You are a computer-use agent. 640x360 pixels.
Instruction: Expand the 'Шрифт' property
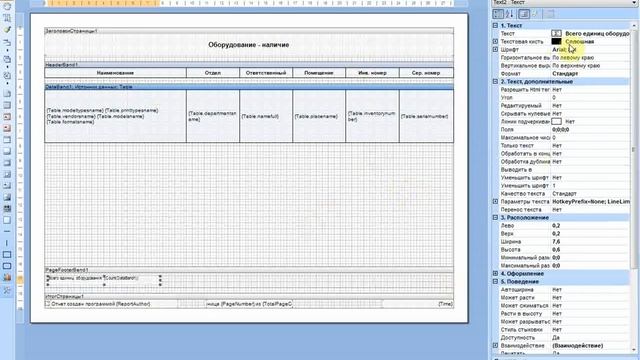coord(495,49)
